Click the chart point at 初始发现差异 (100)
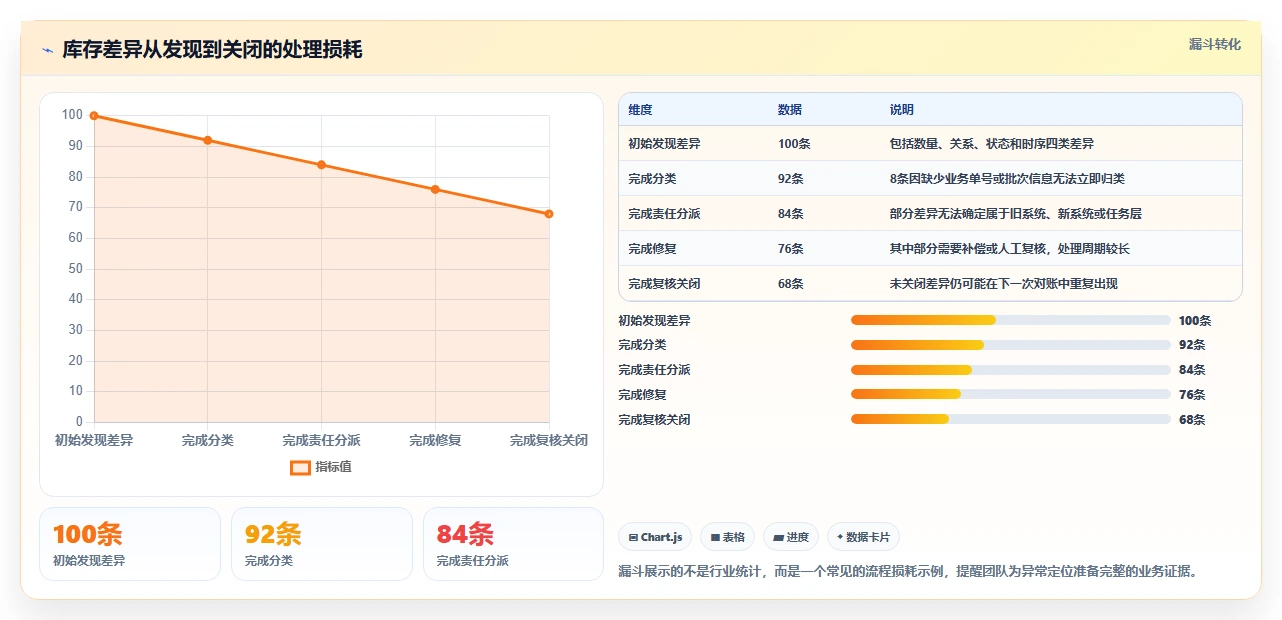The width and height of the screenshot is (1282, 620). pos(94,116)
